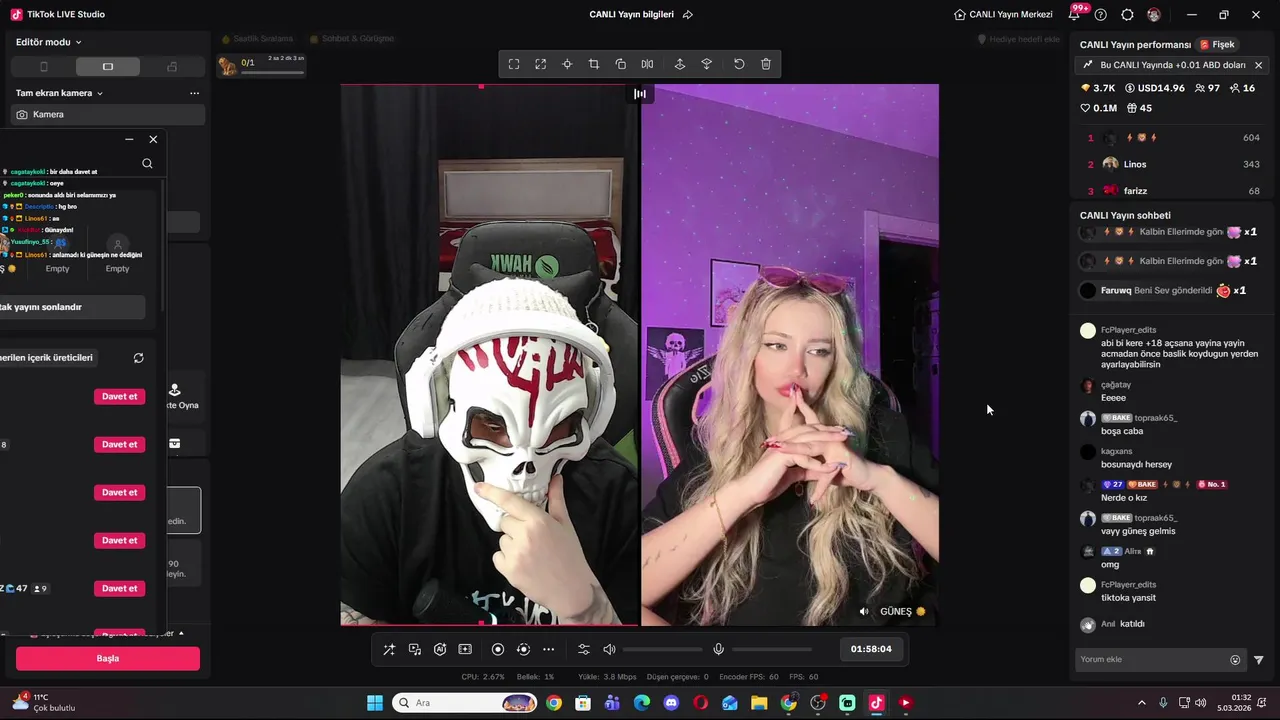Click the search icon in the co-host panel

(x=147, y=163)
